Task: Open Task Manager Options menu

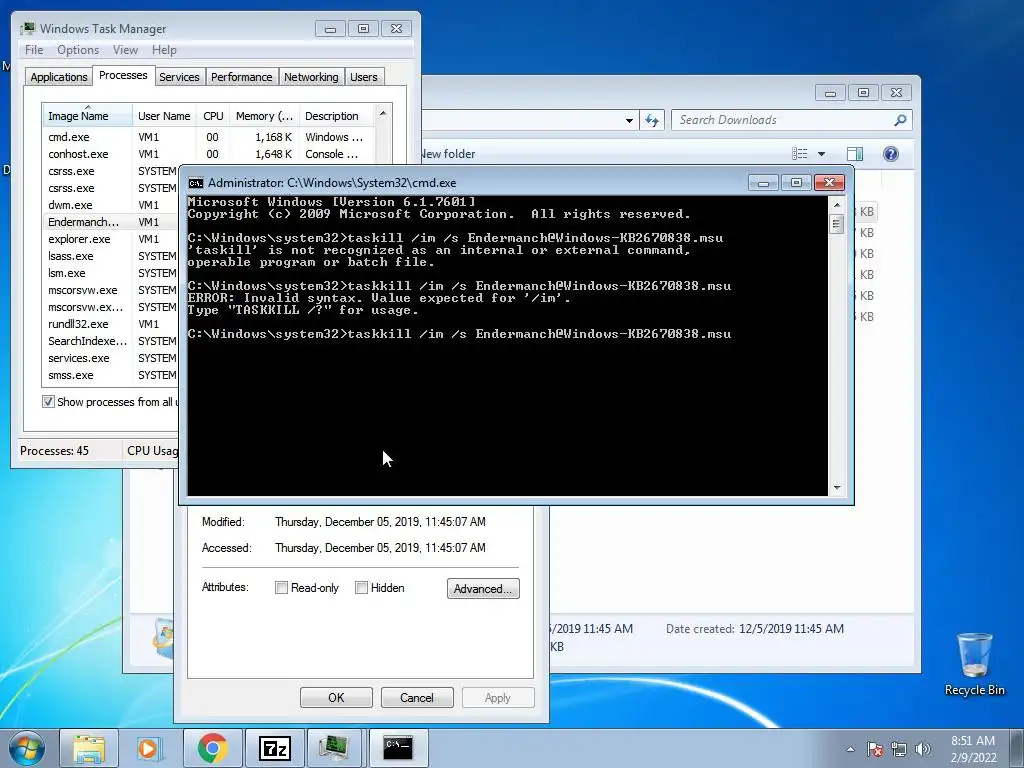Action: coord(78,50)
